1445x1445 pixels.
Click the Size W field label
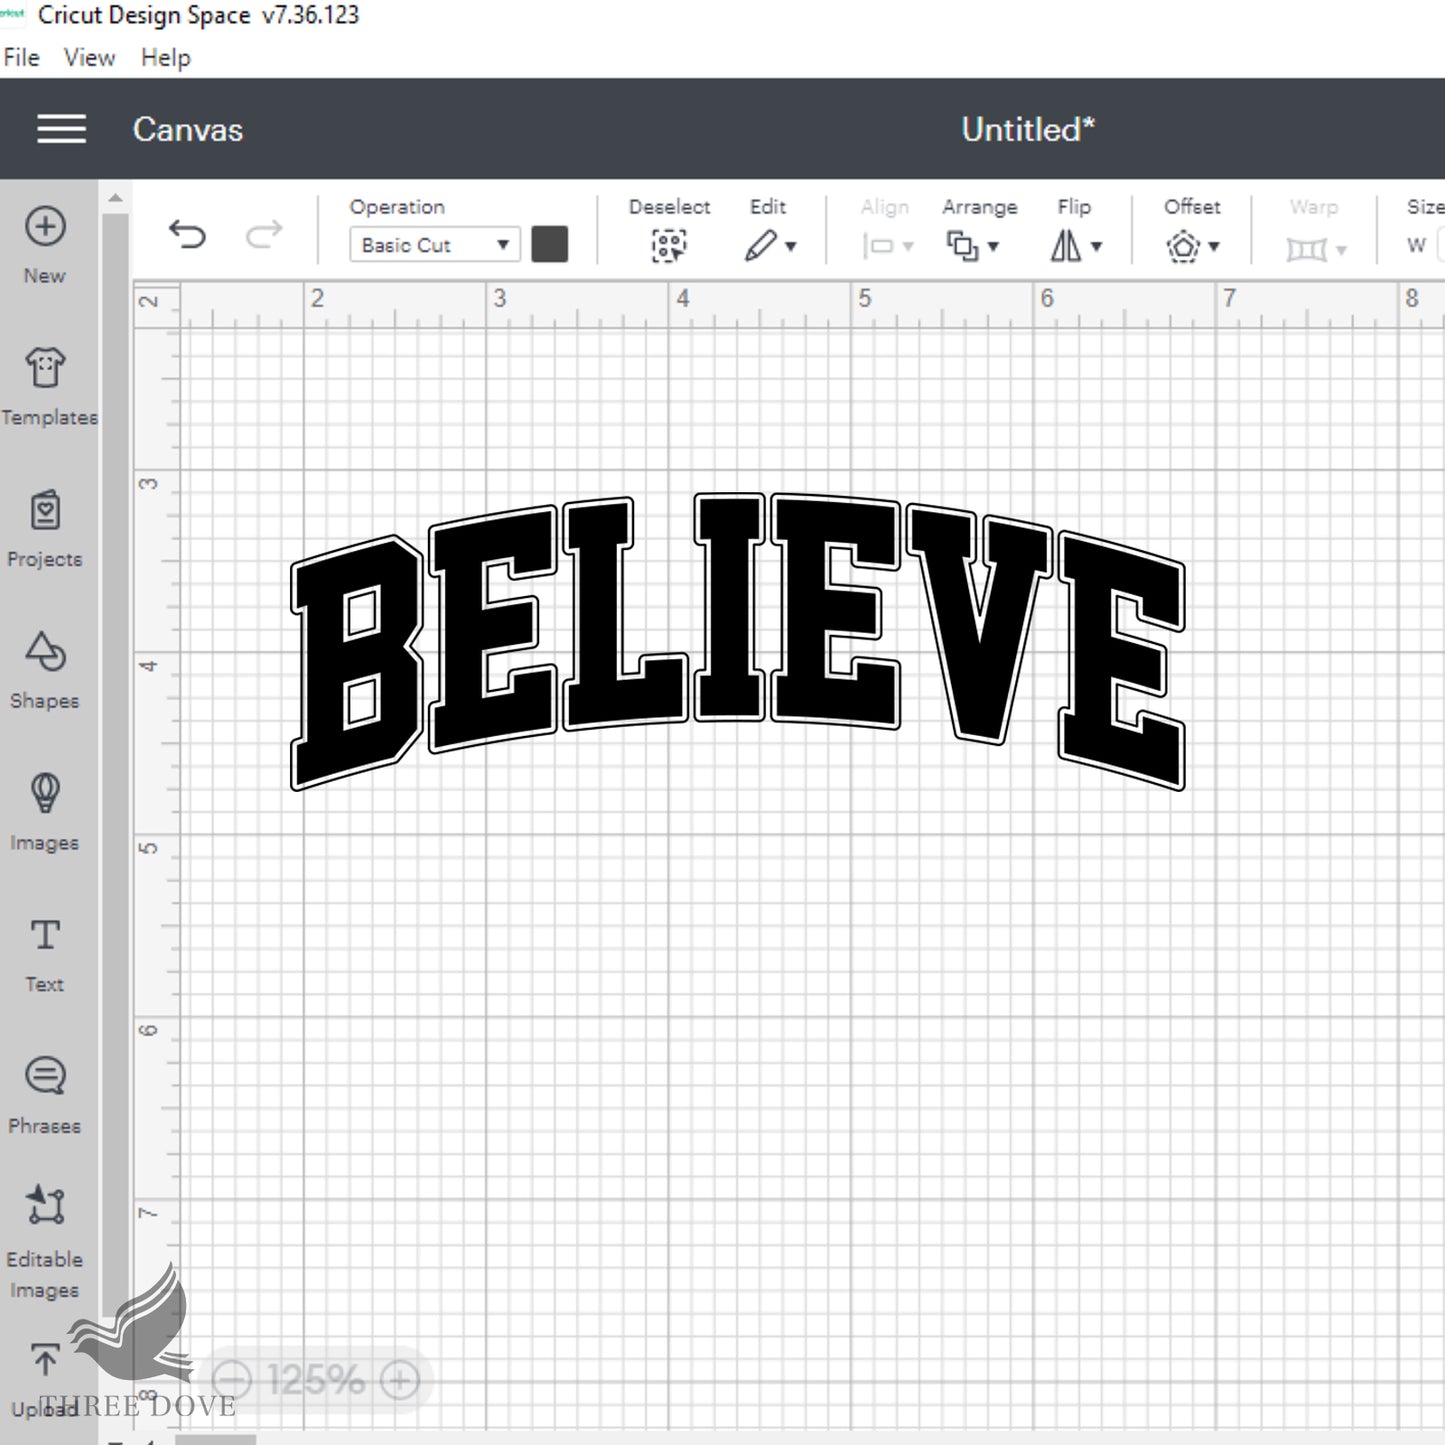coord(1416,246)
